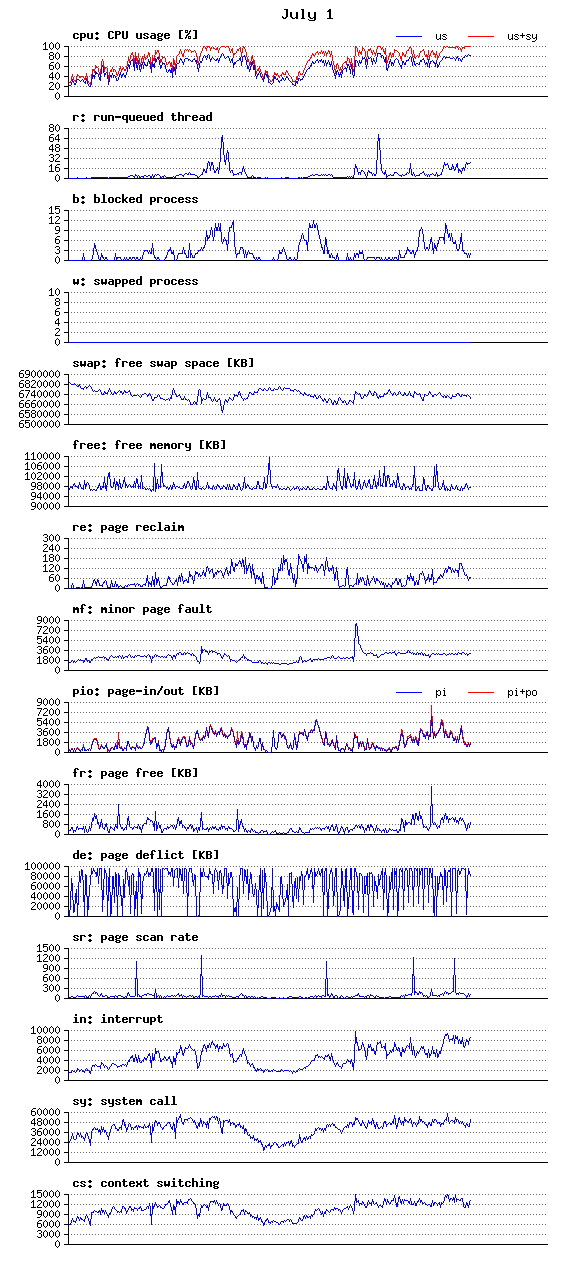The image size is (562, 1261).
Task: Select the blue 'pi' legend line swatch
Action: point(410,692)
